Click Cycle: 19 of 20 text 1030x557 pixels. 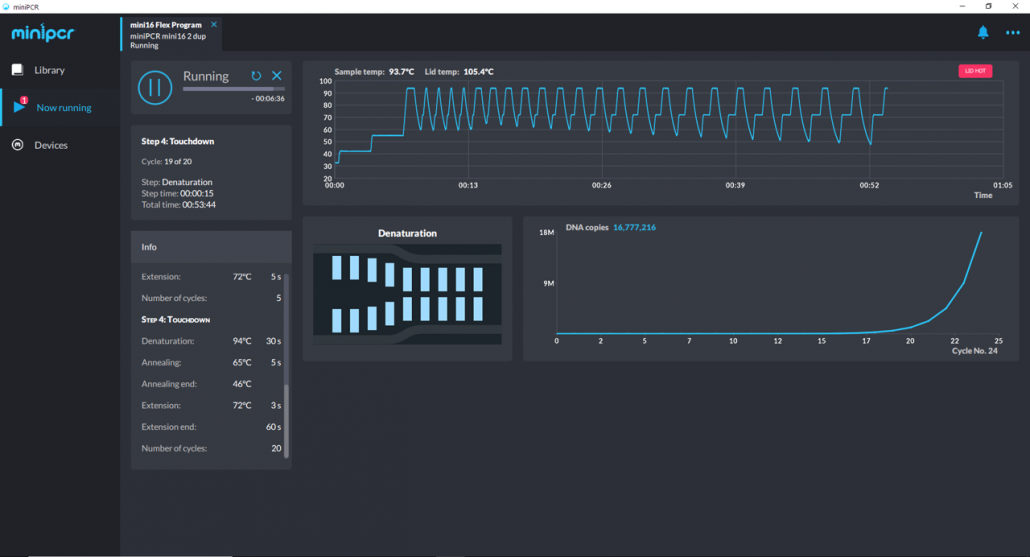[x=166, y=161]
